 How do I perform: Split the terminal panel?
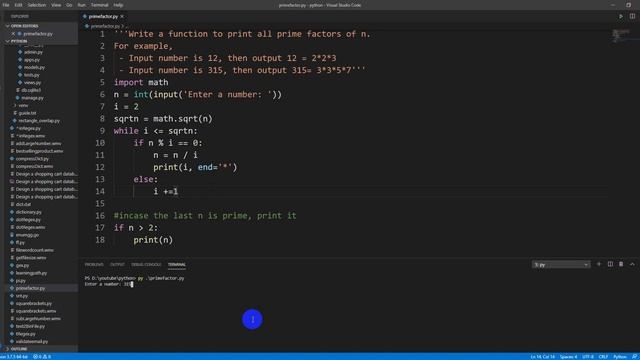coord(610,264)
